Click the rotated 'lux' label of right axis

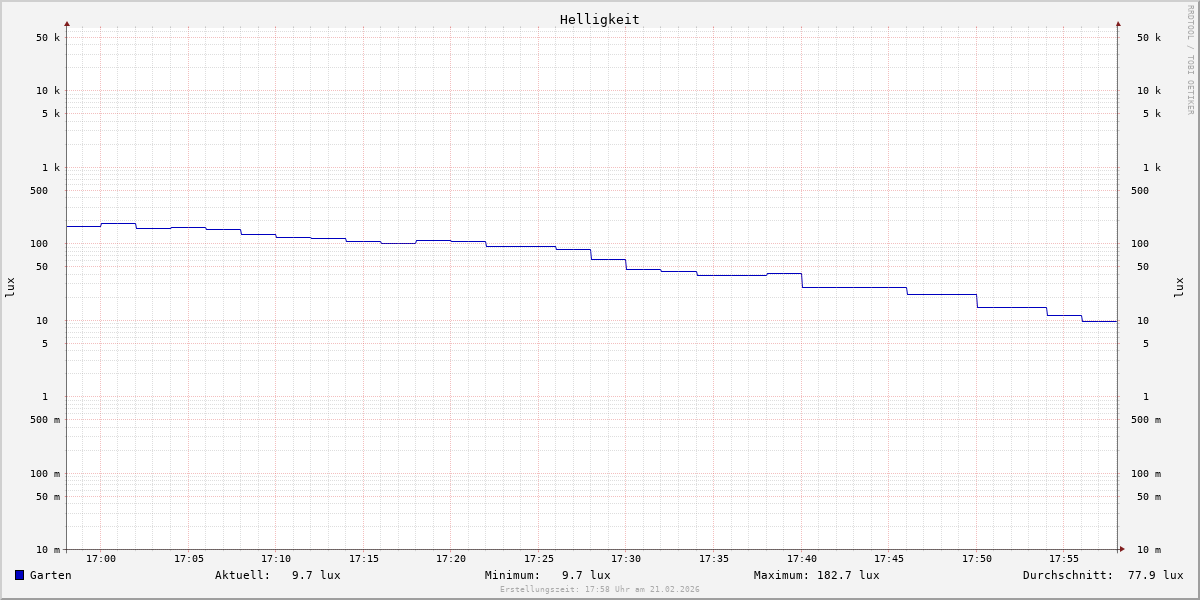tap(1179, 287)
